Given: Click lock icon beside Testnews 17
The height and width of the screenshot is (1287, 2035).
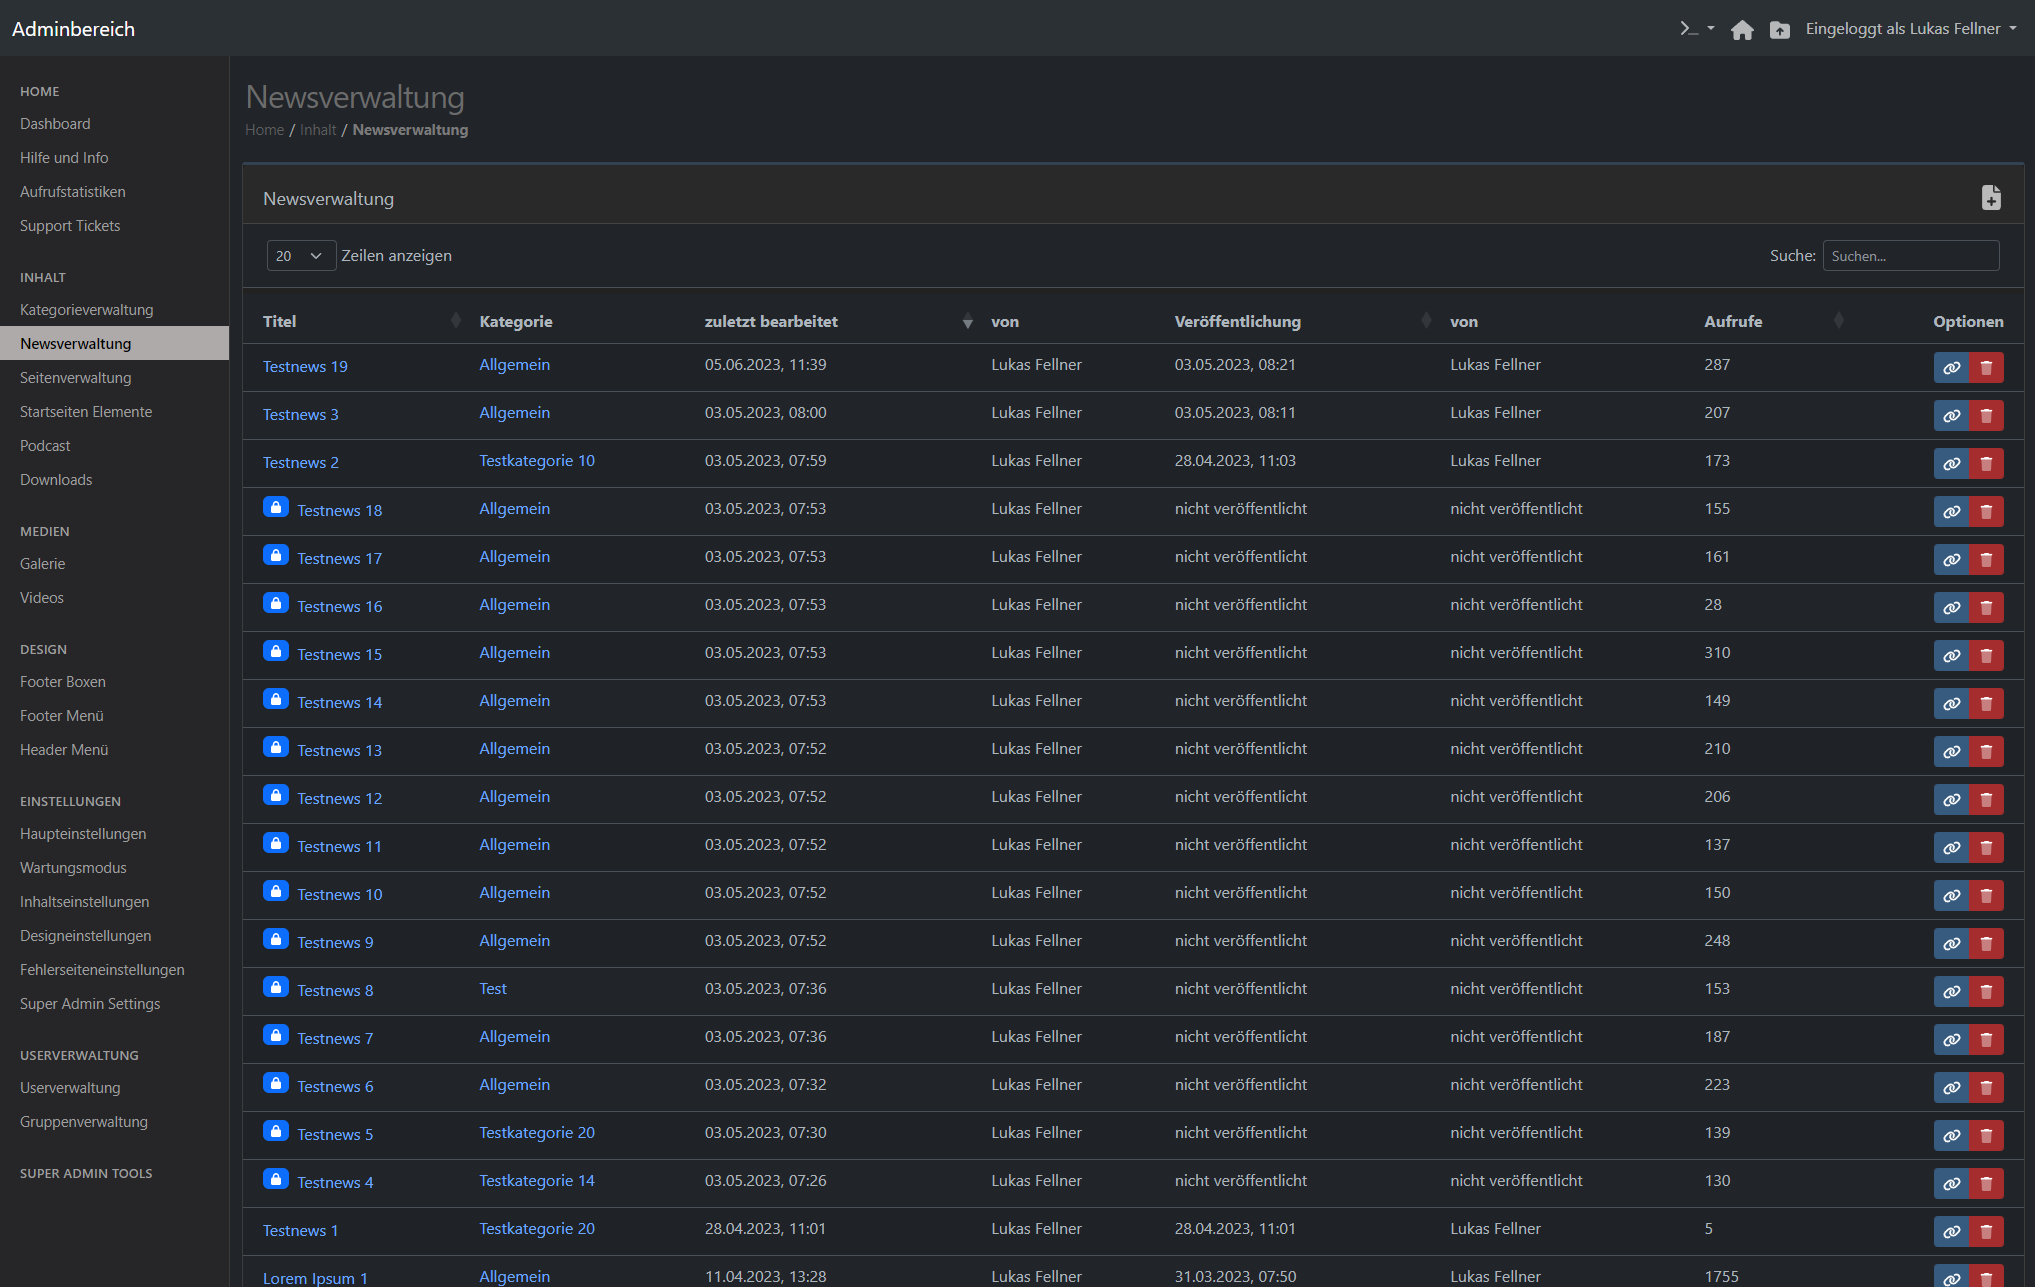Looking at the screenshot, I should click(x=276, y=555).
